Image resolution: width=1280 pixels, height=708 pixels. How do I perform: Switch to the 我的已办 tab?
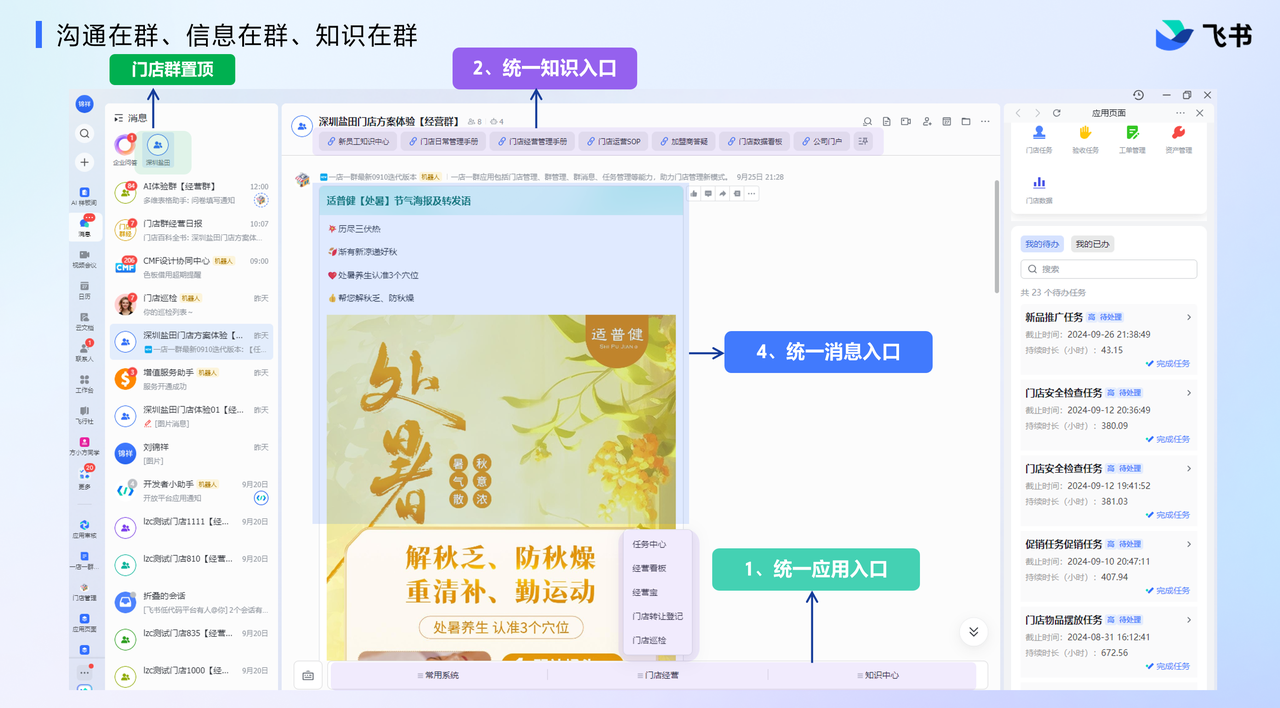point(1092,244)
